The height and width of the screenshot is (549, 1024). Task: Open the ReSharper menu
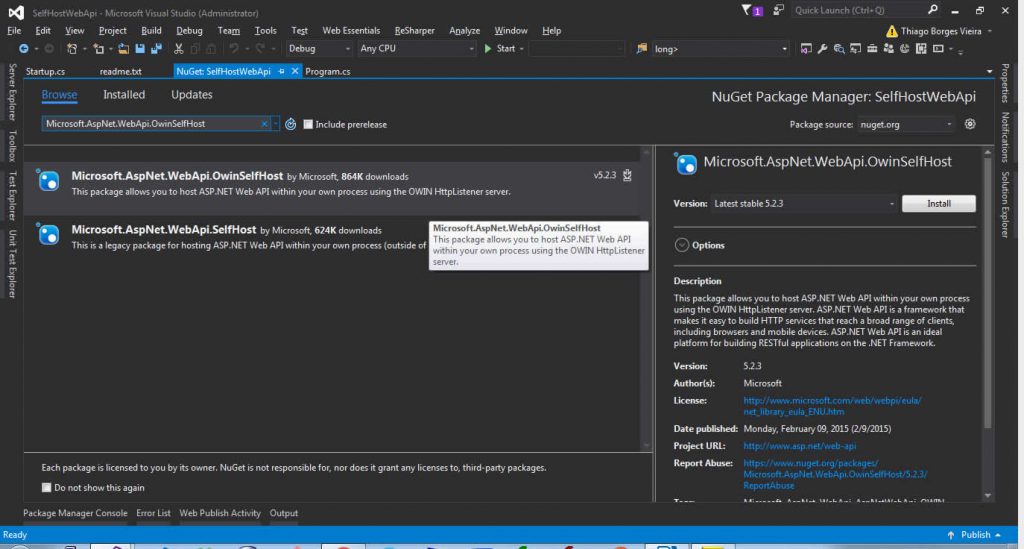point(414,31)
